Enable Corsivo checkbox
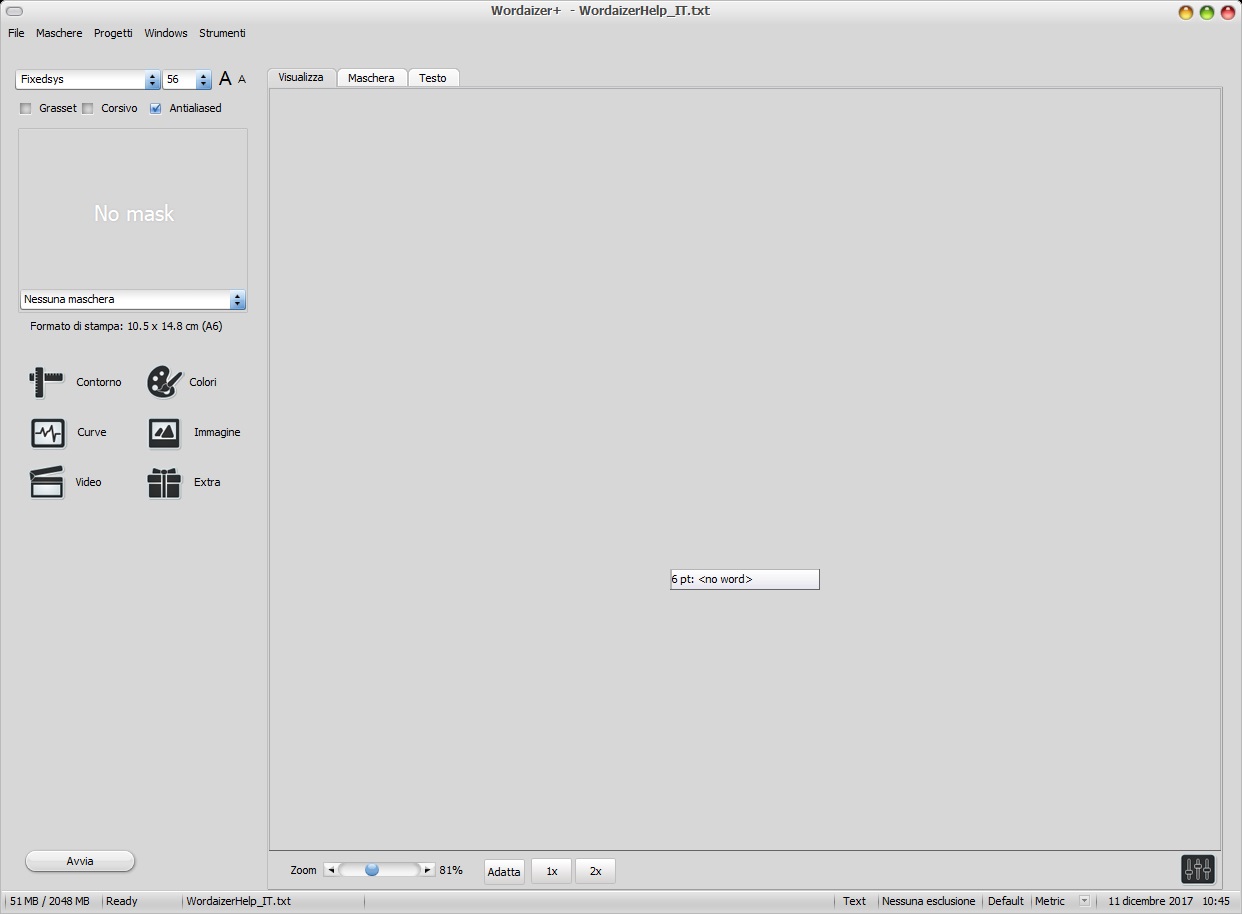 tap(88, 108)
